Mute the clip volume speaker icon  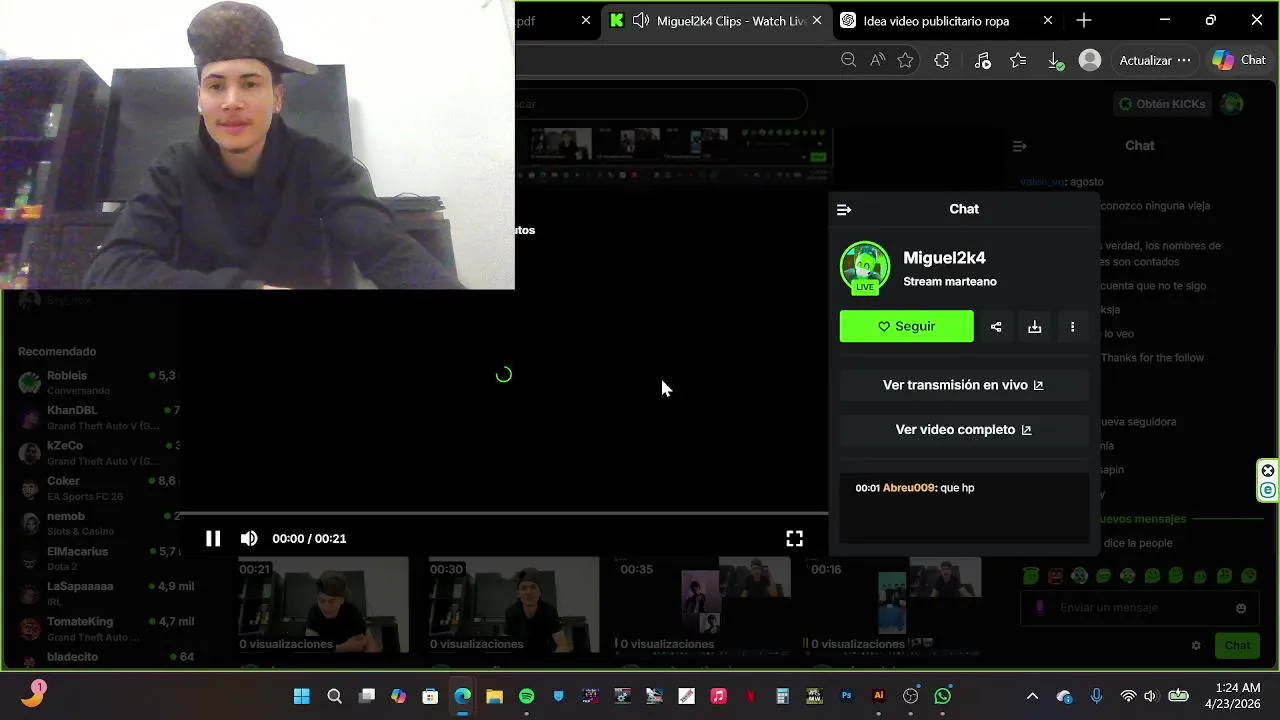(249, 539)
